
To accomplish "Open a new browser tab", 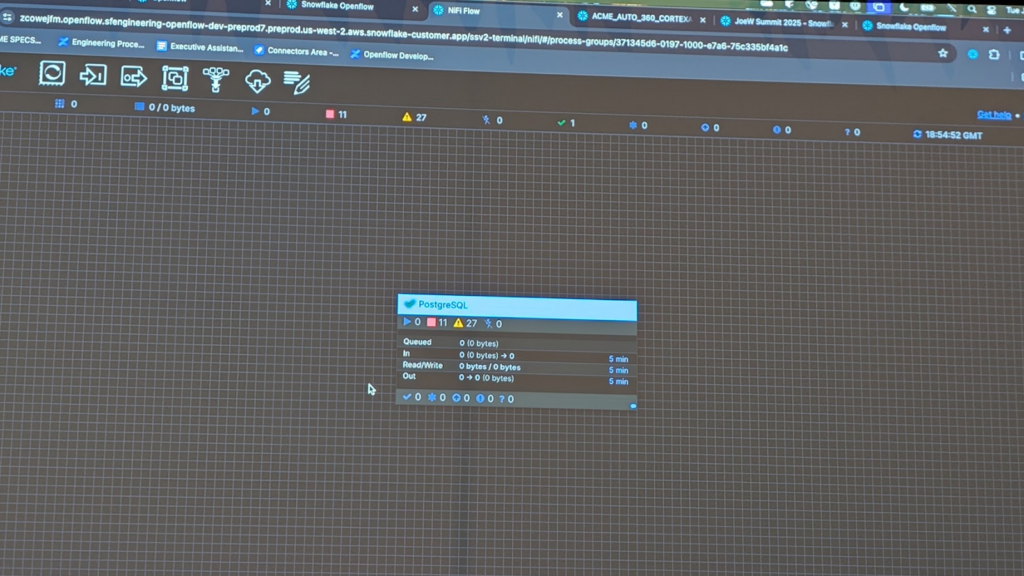I will pyautogui.click(x=1007, y=30).
